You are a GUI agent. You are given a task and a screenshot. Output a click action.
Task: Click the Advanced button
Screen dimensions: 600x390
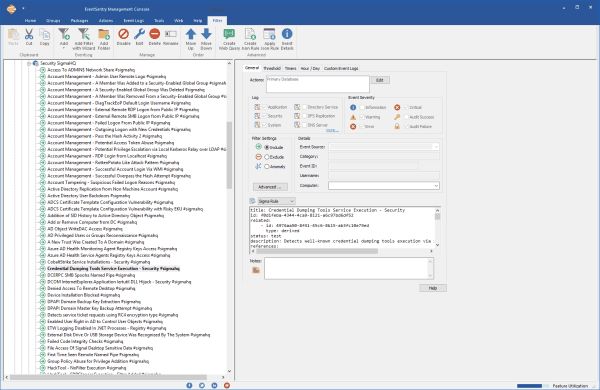click(270, 187)
